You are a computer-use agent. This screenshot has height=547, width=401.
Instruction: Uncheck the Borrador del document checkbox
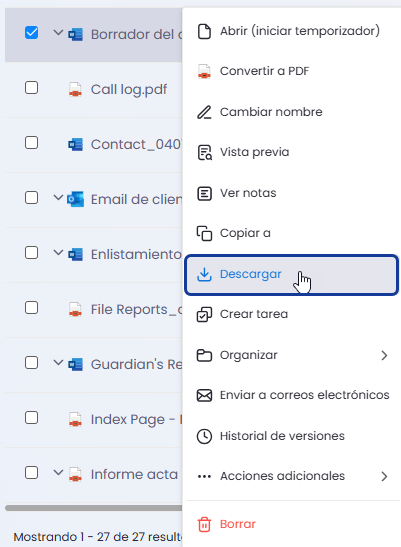[31, 33]
